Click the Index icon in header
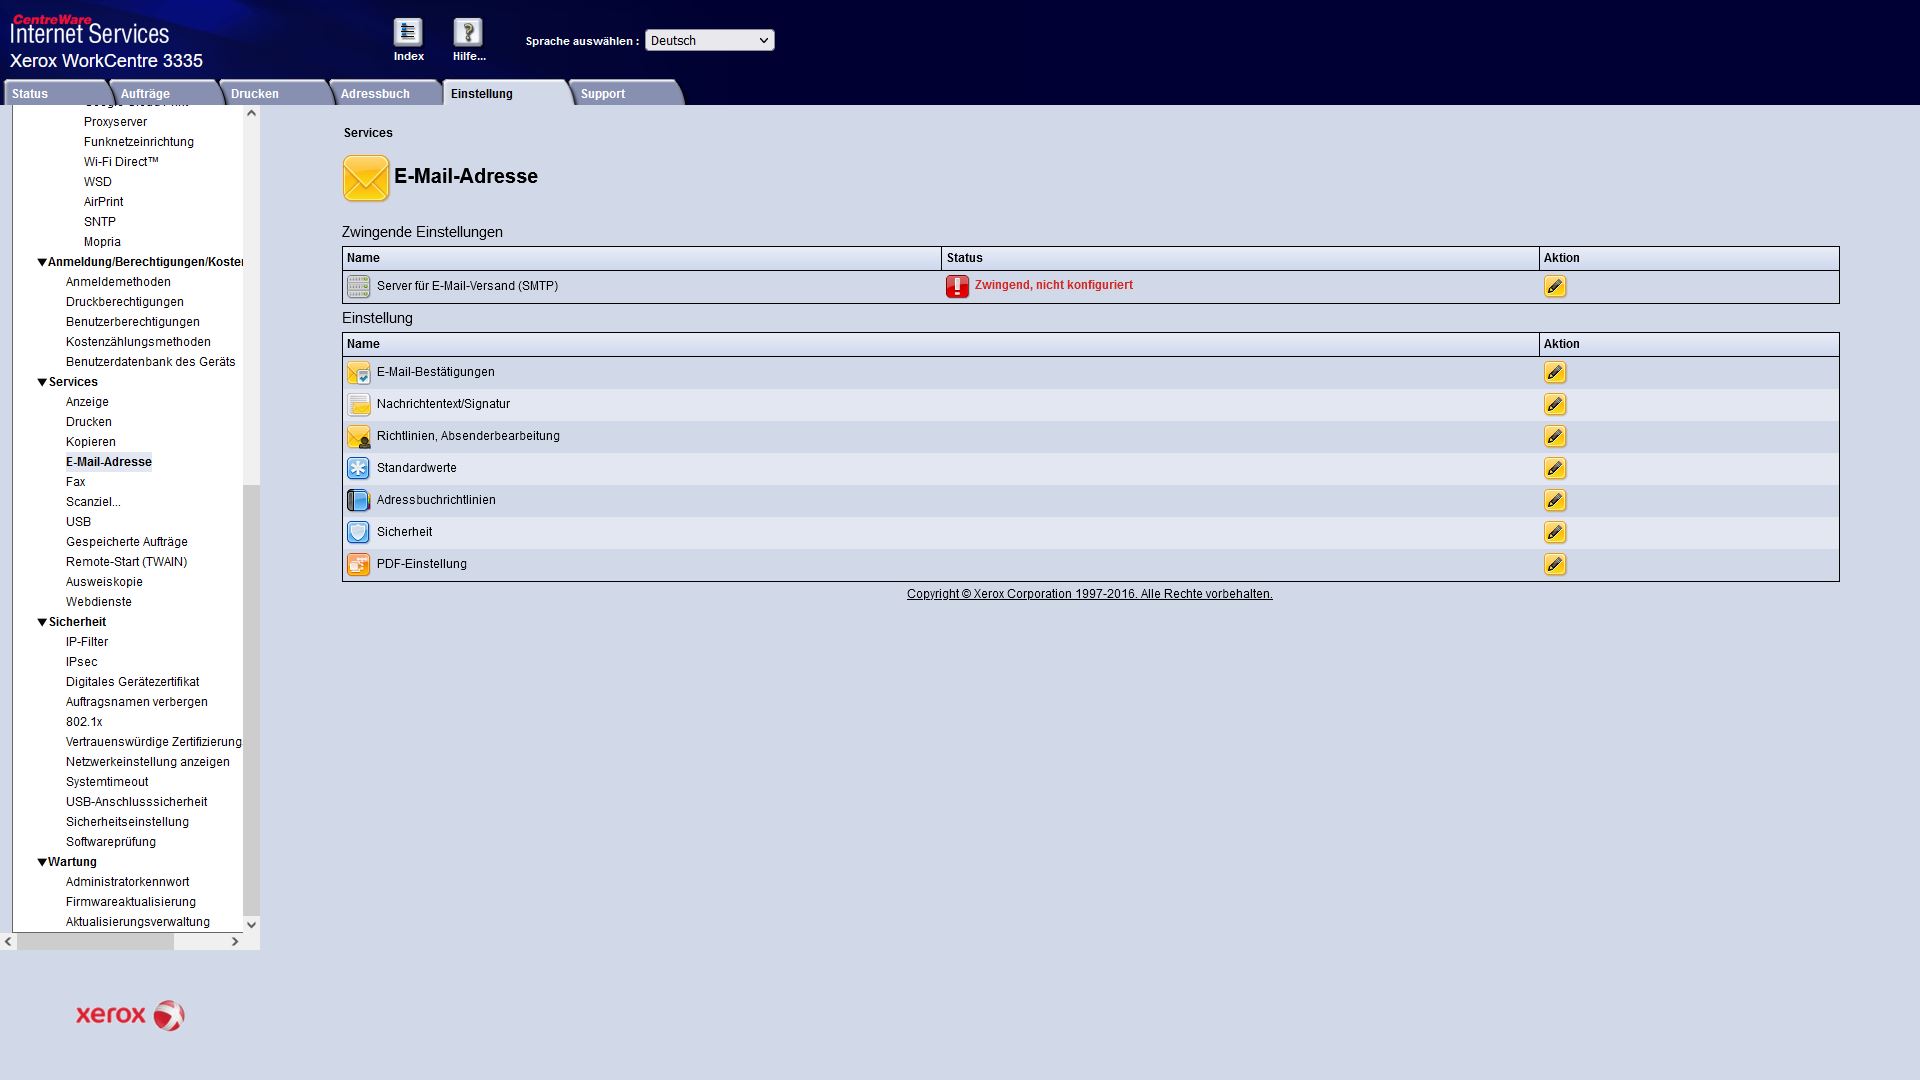The width and height of the screenshot is (1920, 1080). click(x=408, y=33)
